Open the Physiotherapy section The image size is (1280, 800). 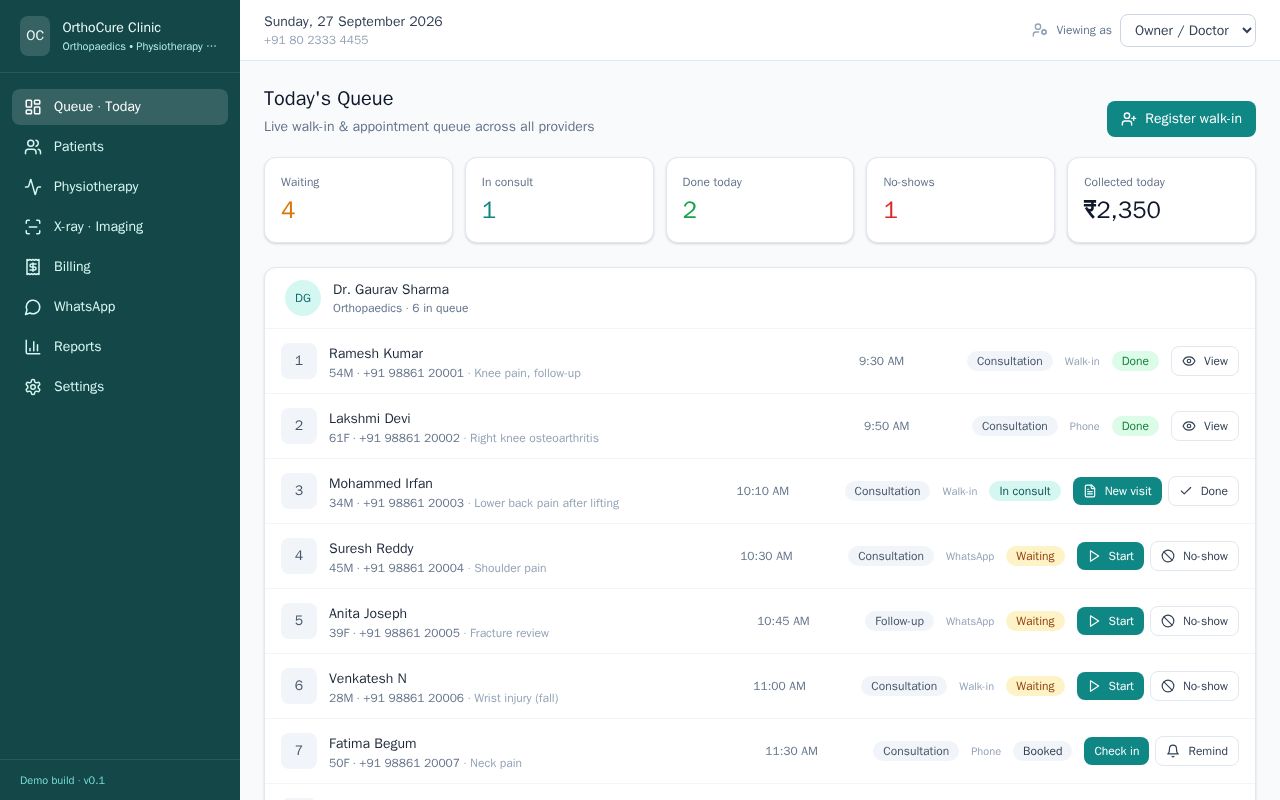click(120, 187)
